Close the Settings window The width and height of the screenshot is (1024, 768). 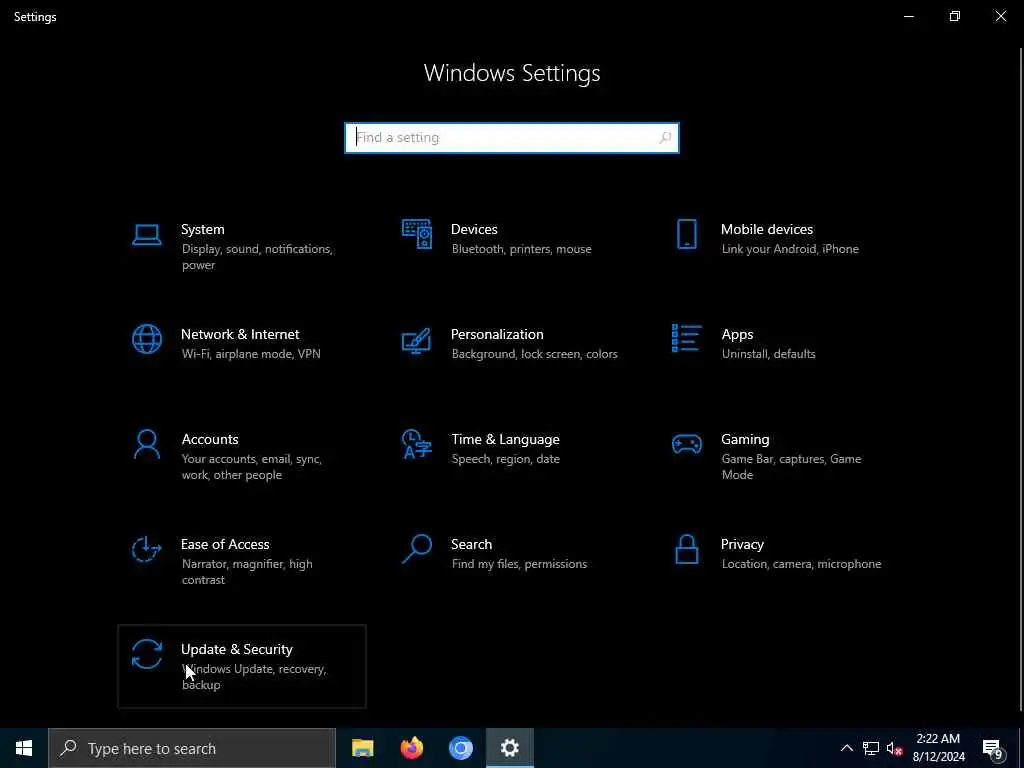(x=1000, y=16)
